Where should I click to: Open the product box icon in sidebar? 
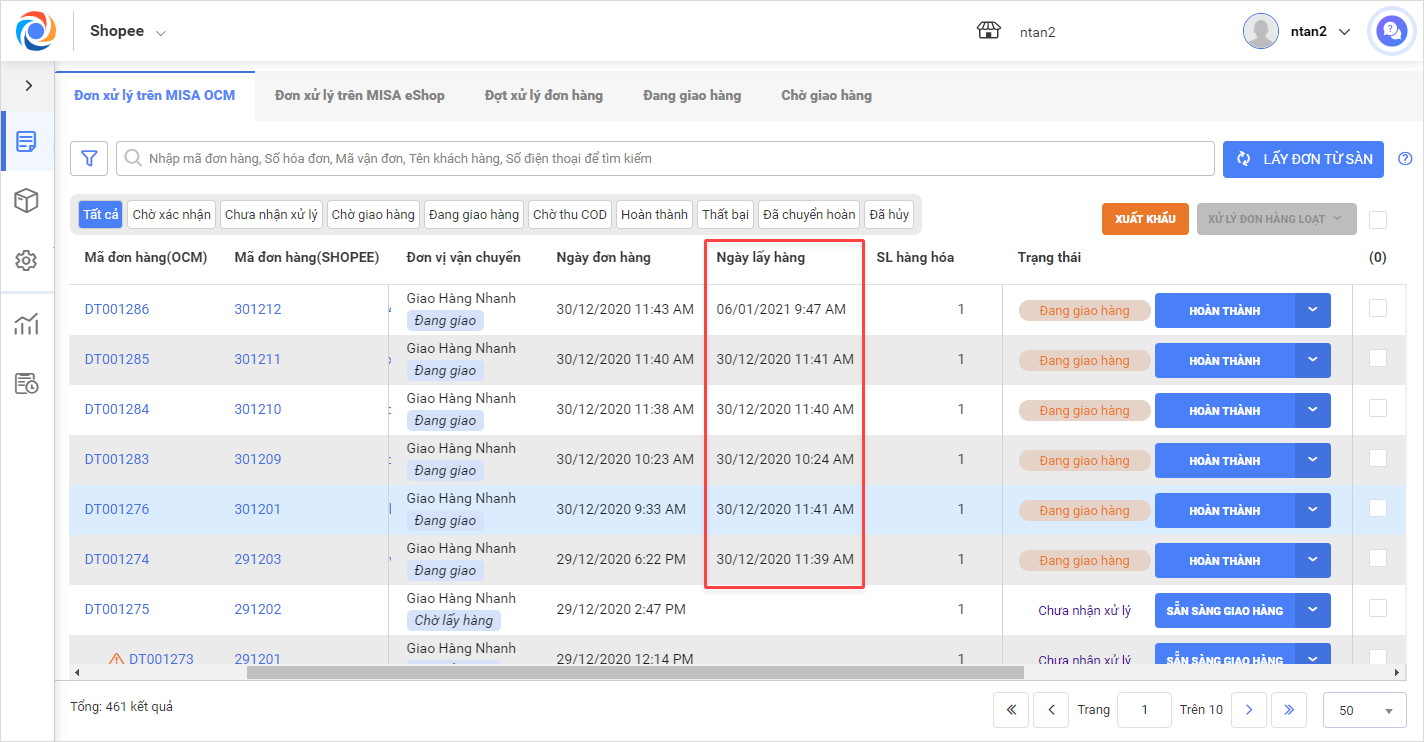click(27, 201)
